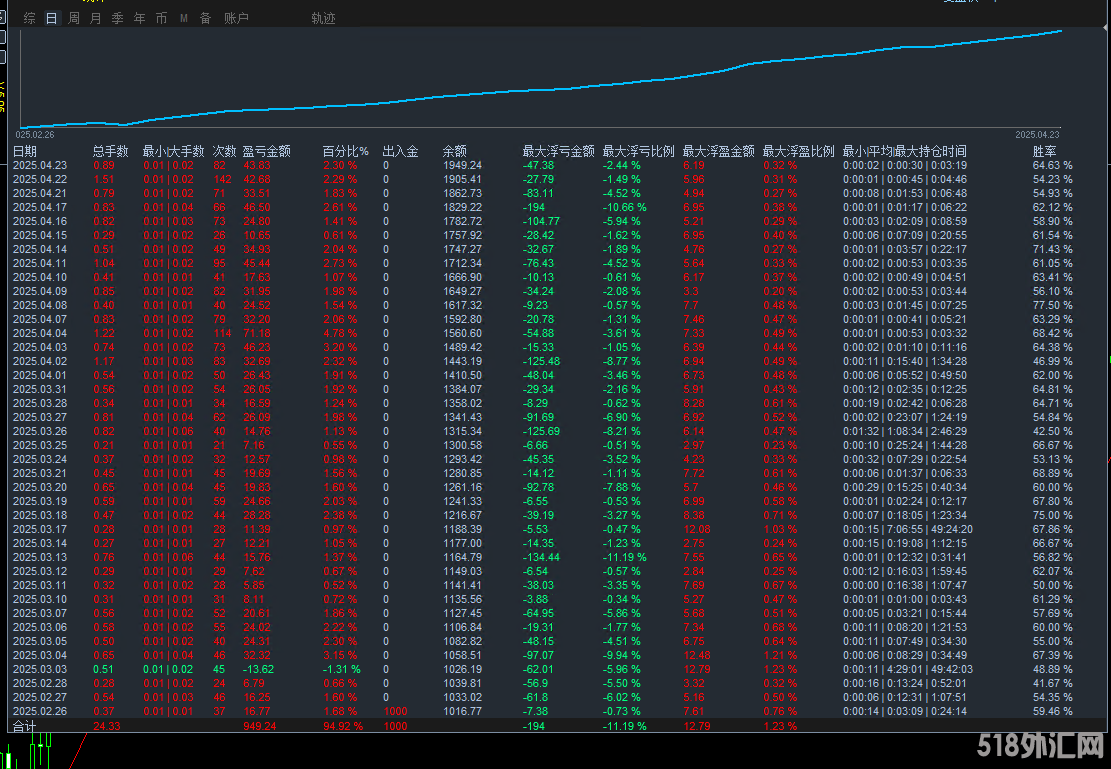Click the 最小|平均|最大持仓时间 column header
This screenshot has height=769, width=1111.
(x=905, y=151)
